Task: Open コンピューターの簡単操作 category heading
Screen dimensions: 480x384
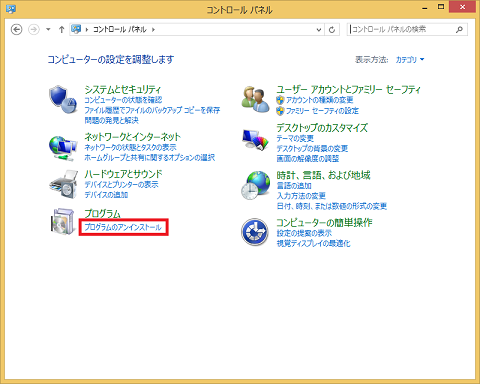Action: pos(324,222)
